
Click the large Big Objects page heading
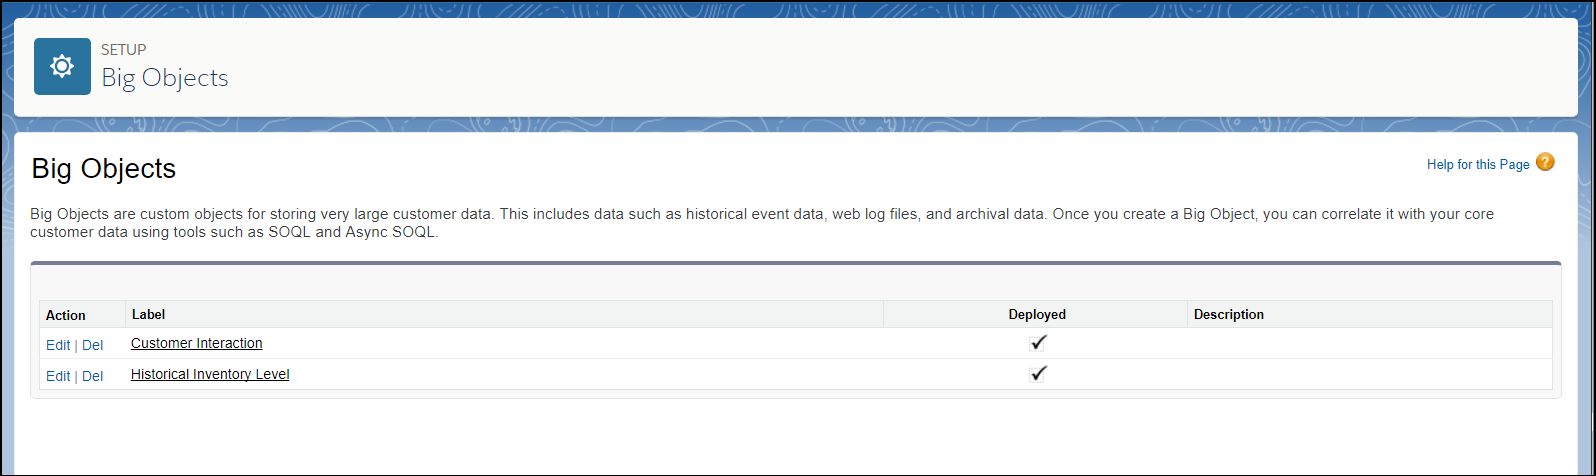(104, 169)
